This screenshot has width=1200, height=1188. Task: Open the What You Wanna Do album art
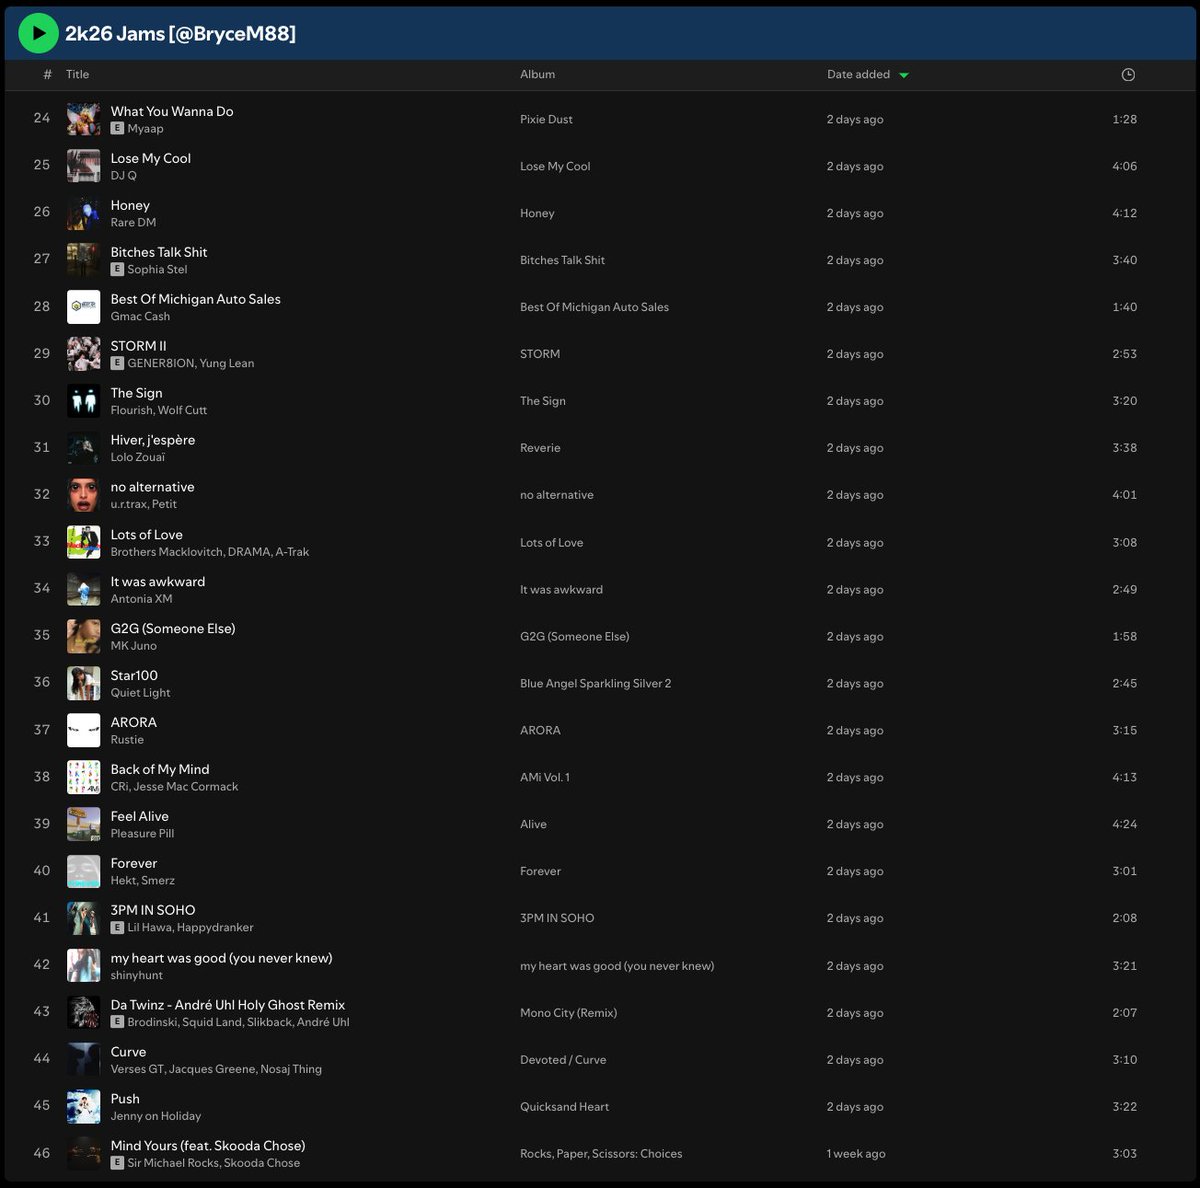click(83, 119)
